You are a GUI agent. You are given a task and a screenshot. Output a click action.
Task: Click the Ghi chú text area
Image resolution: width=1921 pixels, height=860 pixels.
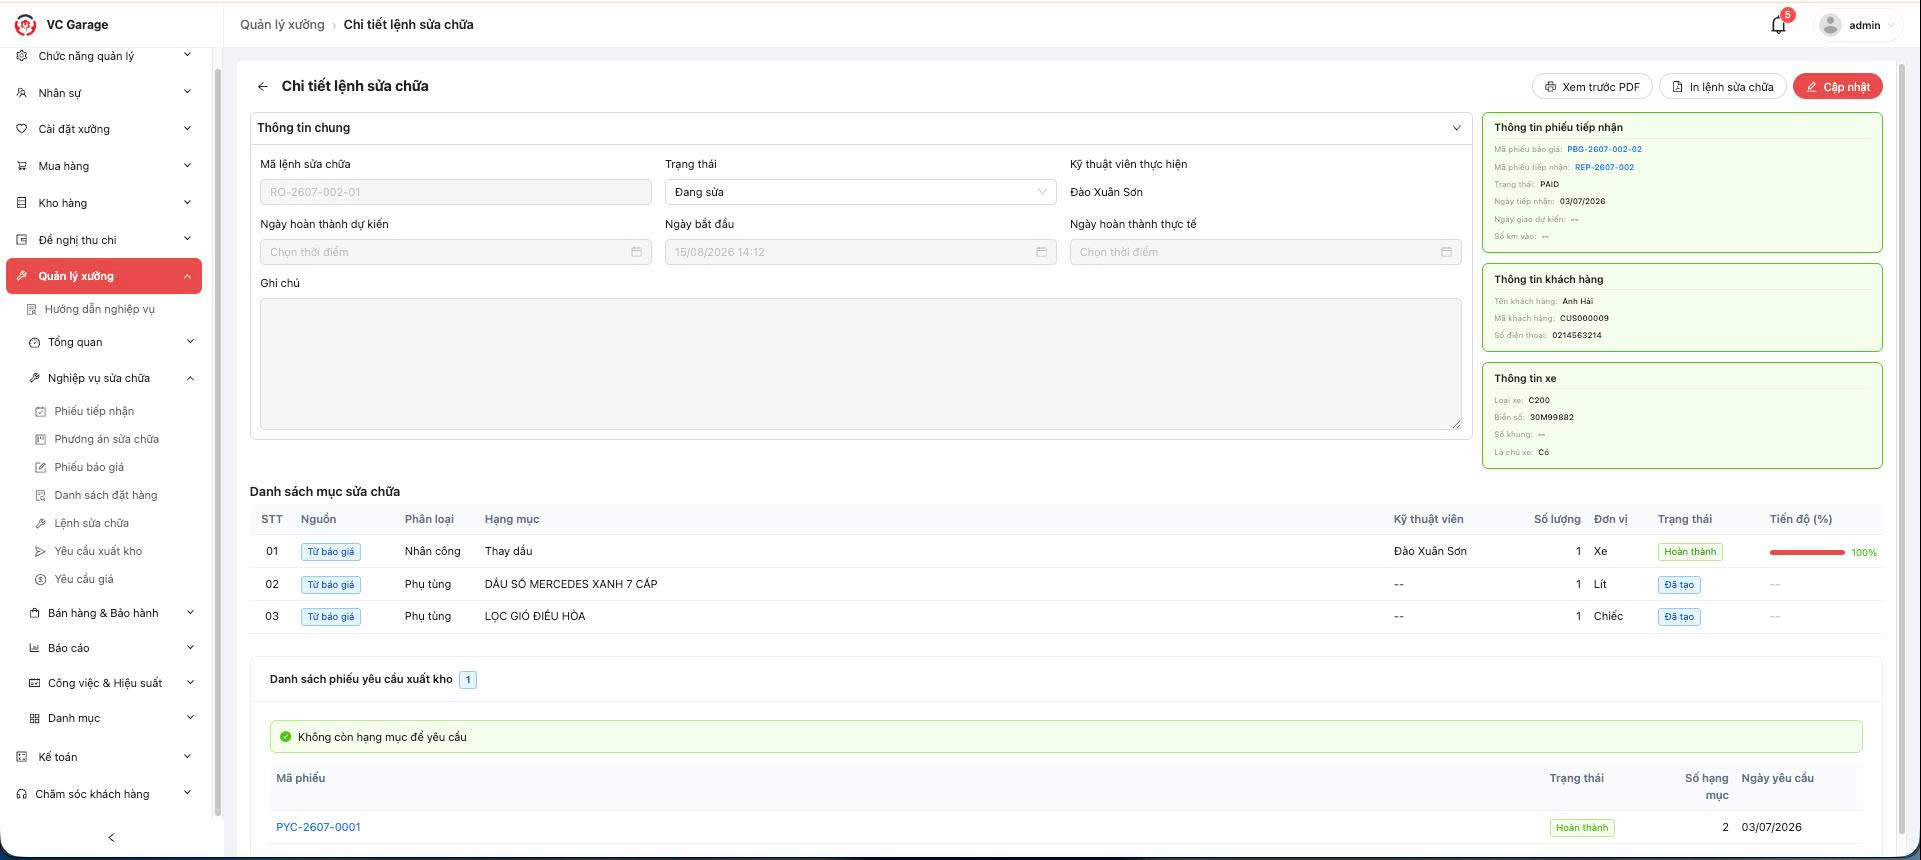[x=860, y=364]
